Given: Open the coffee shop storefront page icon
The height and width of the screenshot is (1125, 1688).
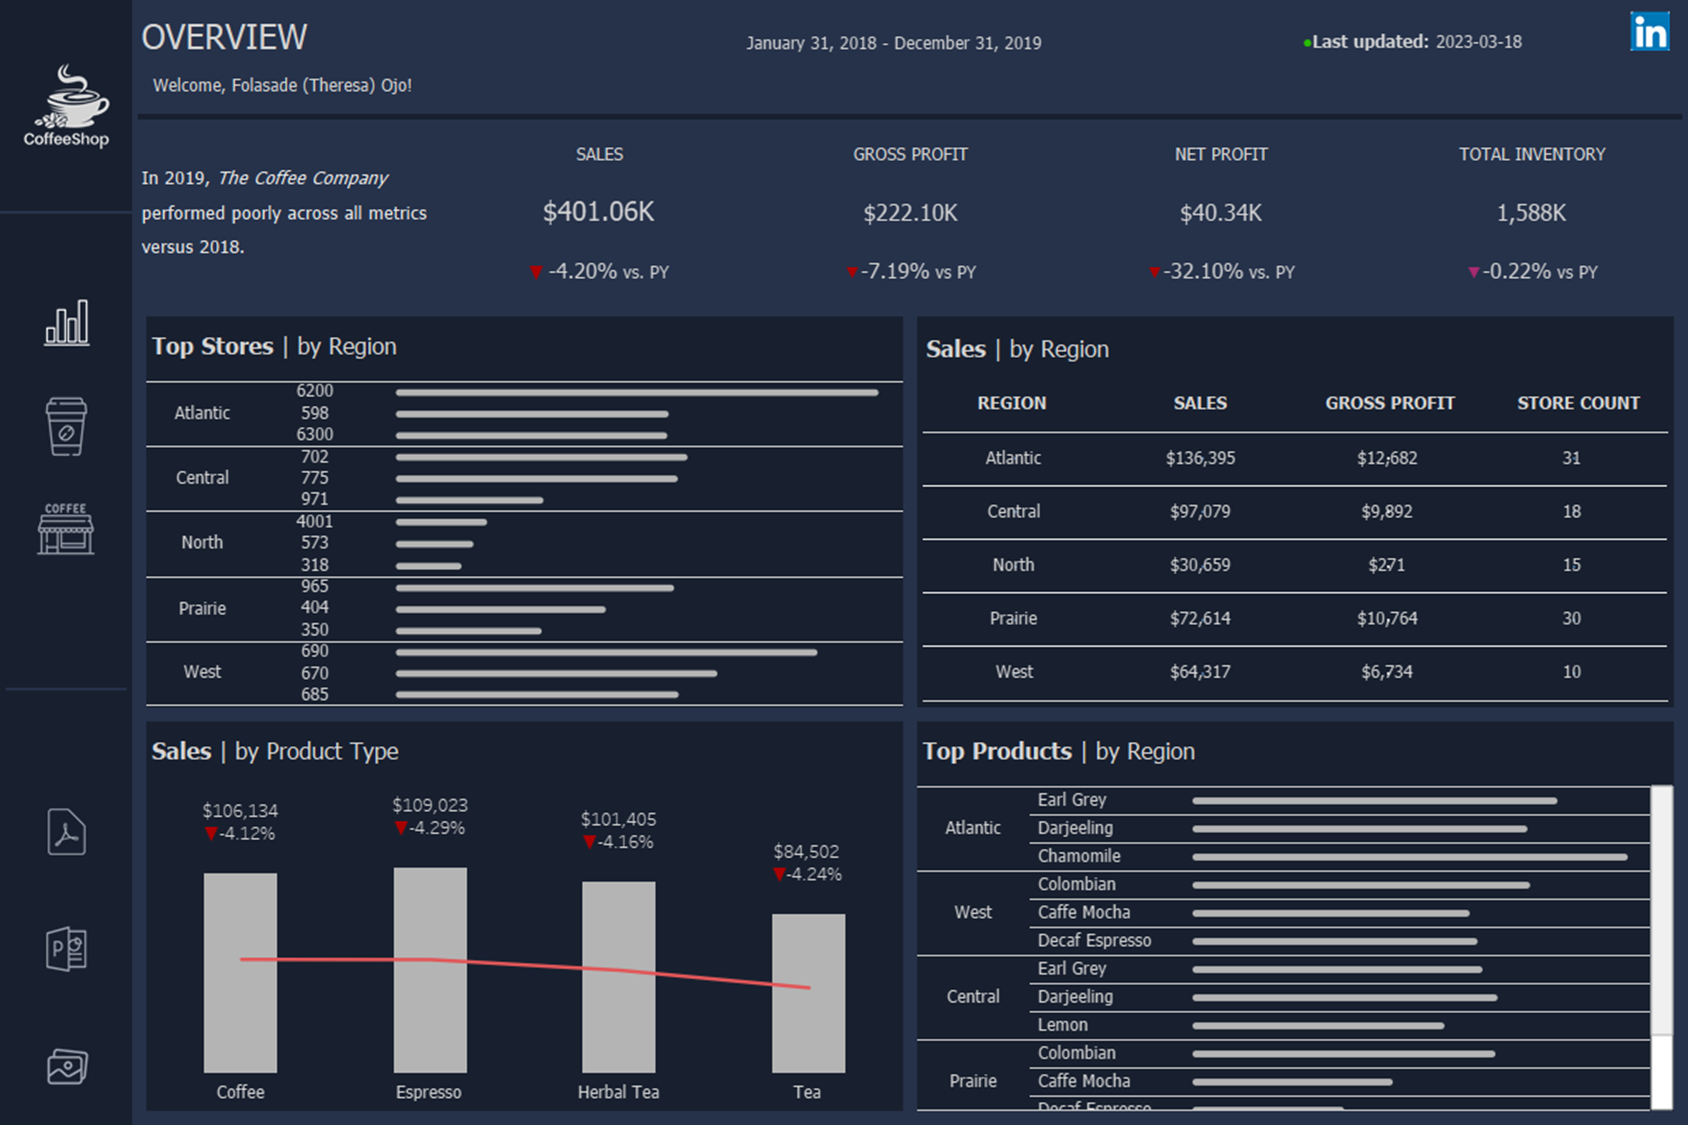Looking at the screenshot, I should click(x=67, y=530).
